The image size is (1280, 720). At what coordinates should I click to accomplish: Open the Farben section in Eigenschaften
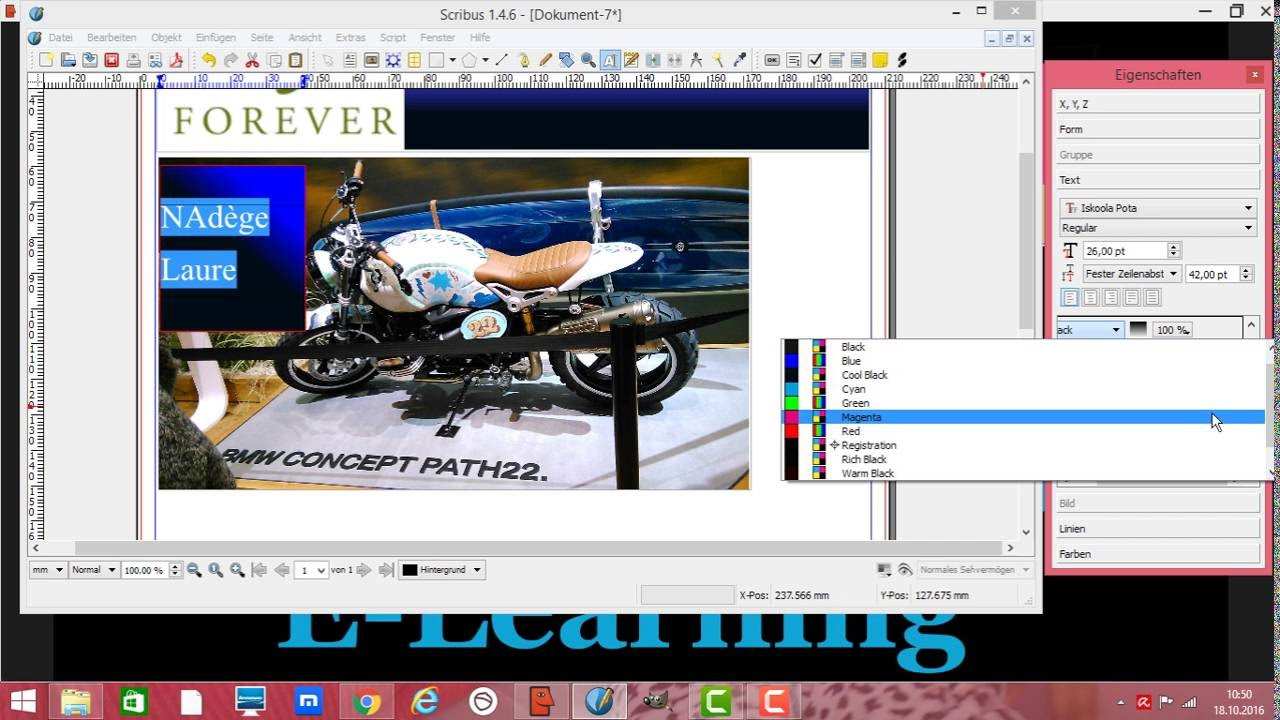coord(1157,554)
